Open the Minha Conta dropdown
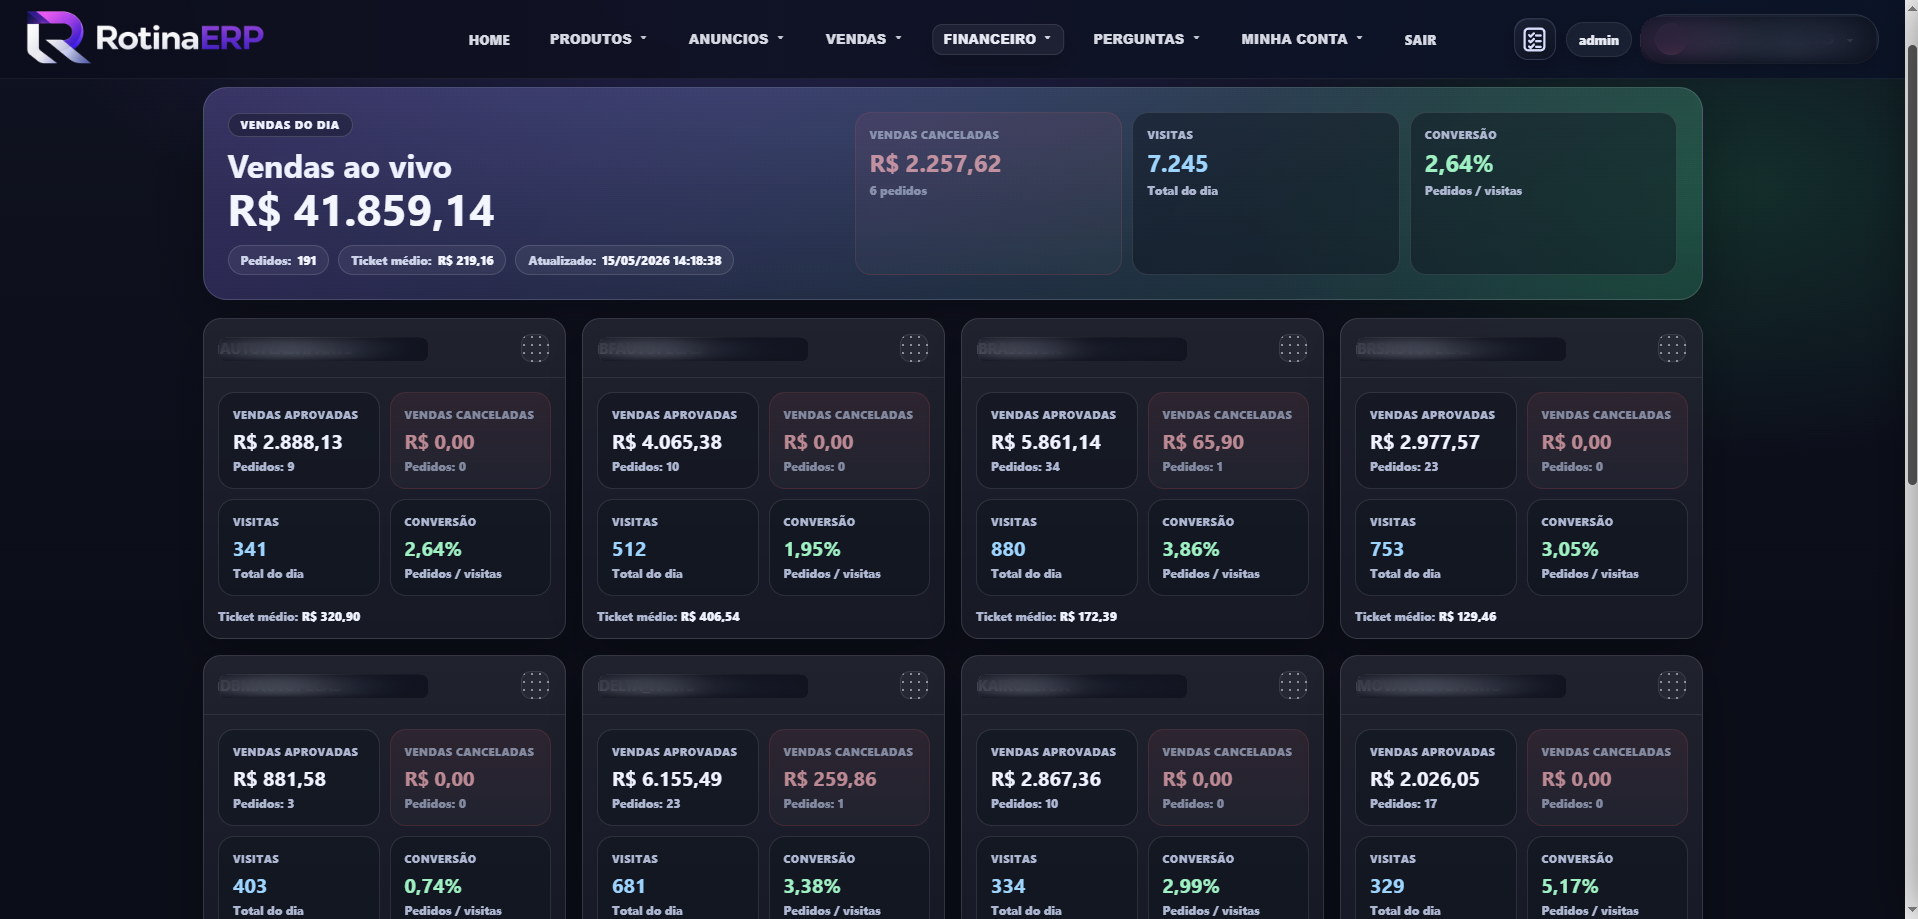The height and width of the screenshot is (919, 1918). coord(1302,39)
